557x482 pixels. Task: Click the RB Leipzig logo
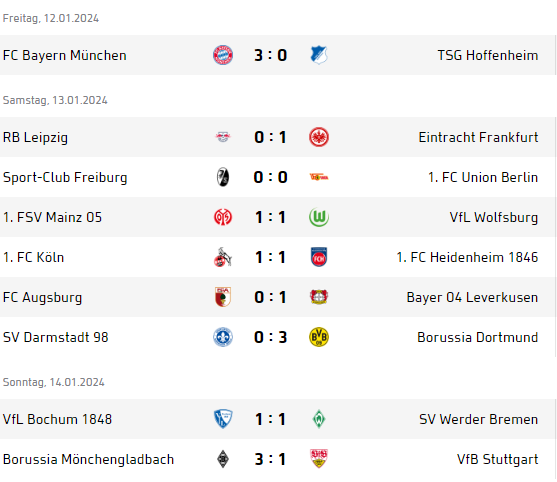pyautogui.click(x=223, y=137)
